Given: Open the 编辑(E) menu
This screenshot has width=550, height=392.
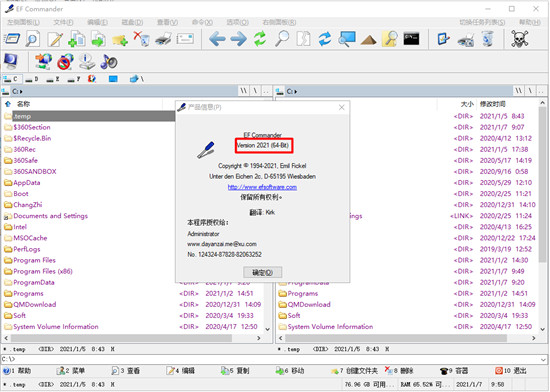Looking at the screenshot, I should pyautogui.click(x=98, y=22).
